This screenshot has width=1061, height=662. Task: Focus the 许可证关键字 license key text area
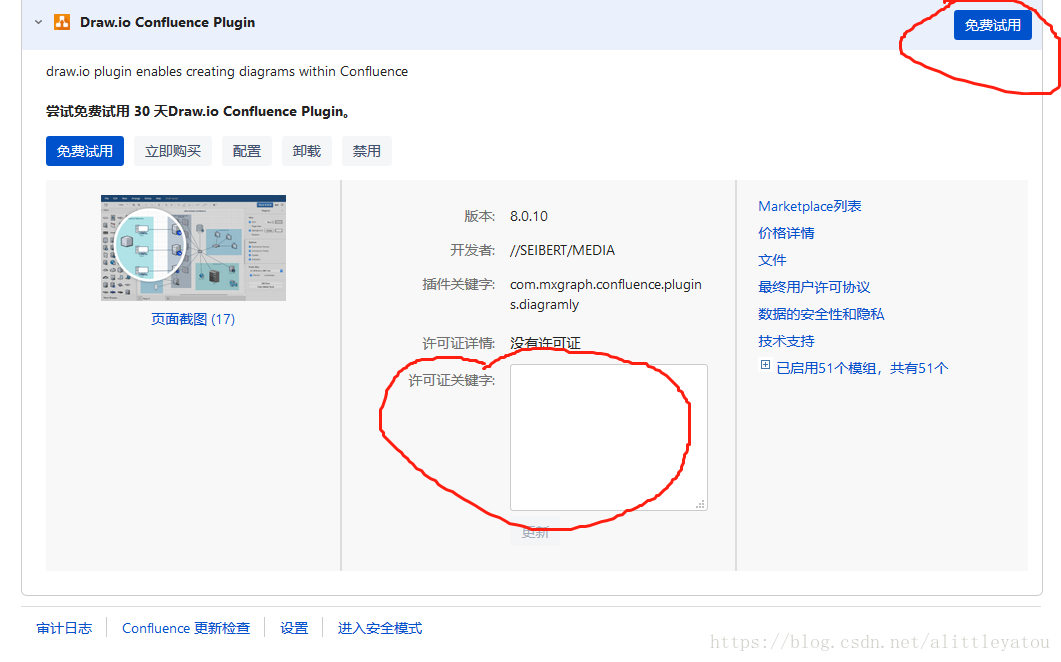609,437
